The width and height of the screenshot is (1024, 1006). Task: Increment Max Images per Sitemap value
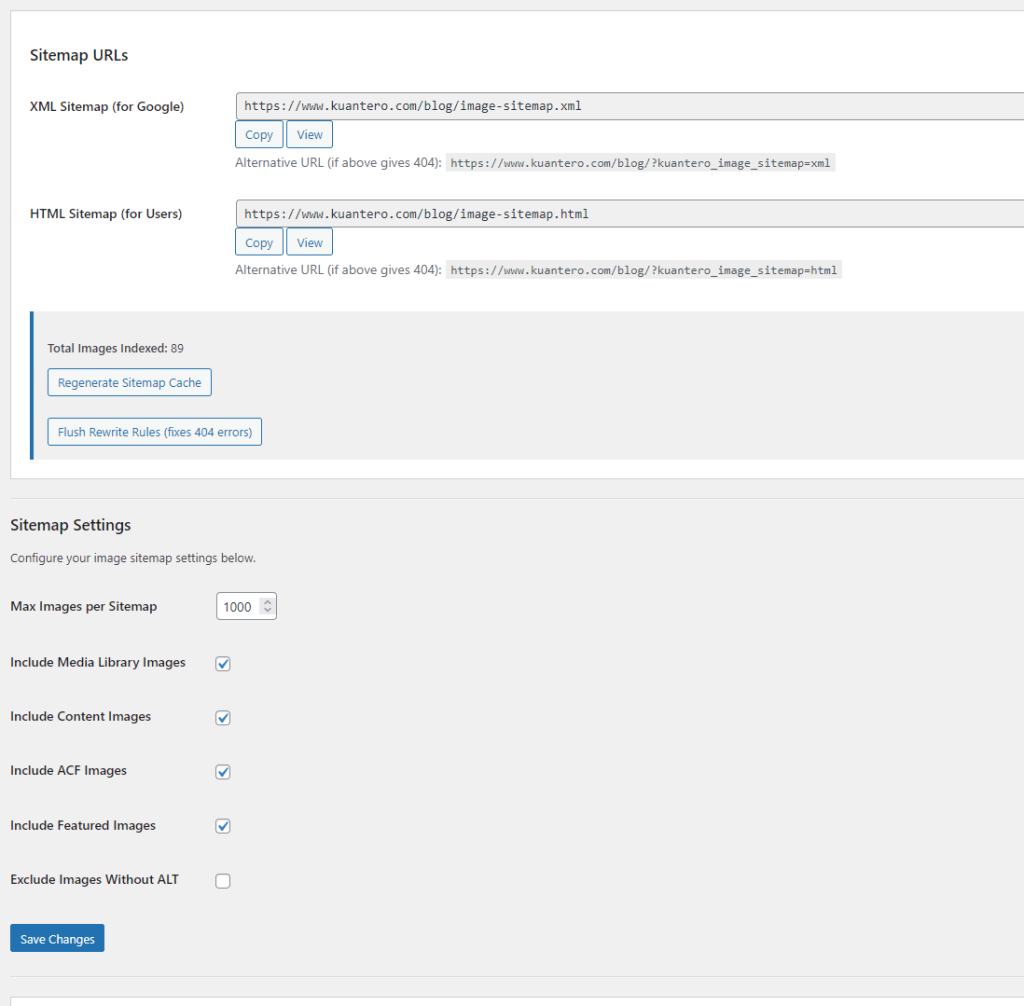[268, 601]
